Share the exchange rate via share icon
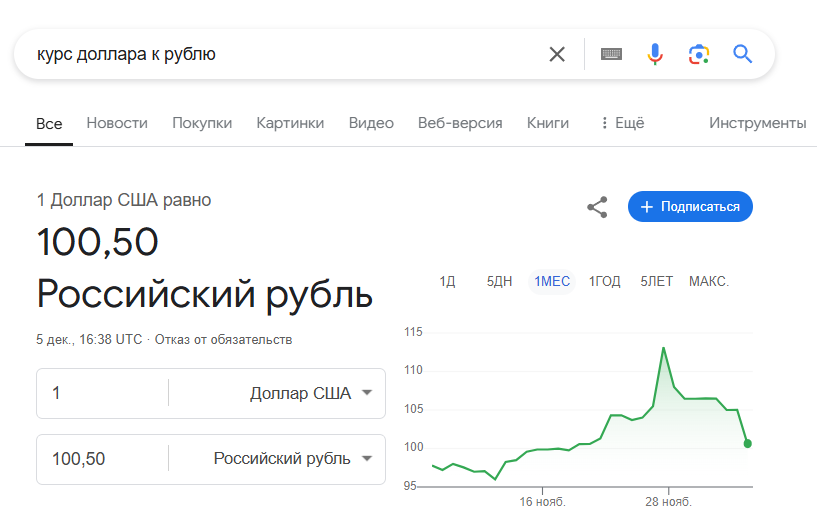Image resolution: width=817 pixels, height=518 pixels. pos(597,207)
